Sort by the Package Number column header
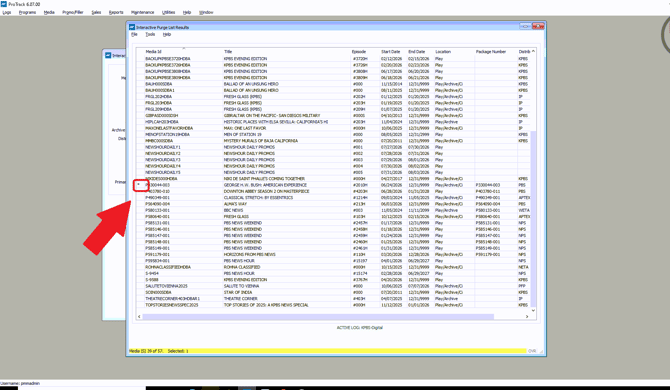 (491, 51)
